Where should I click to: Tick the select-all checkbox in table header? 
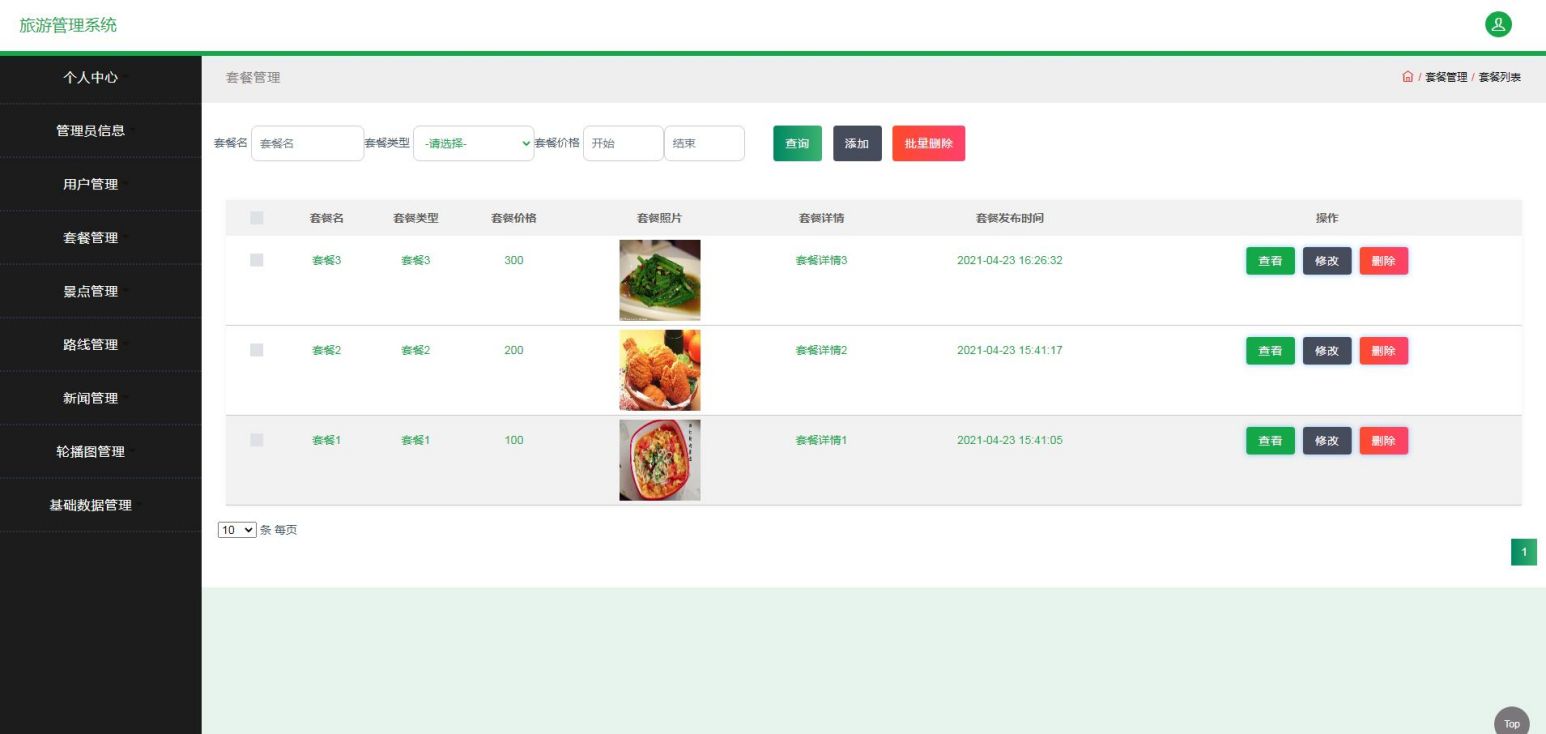pyautogui.click(x=257, y=218)
